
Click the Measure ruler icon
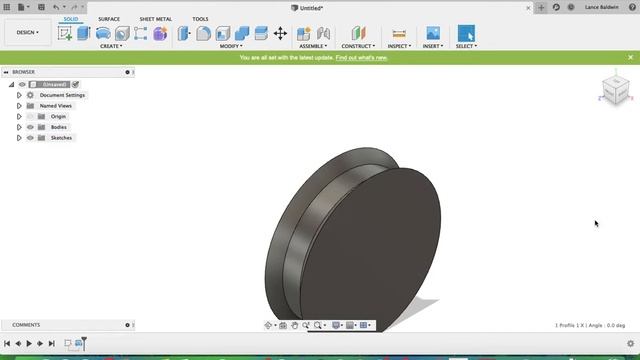pos(399,33)
